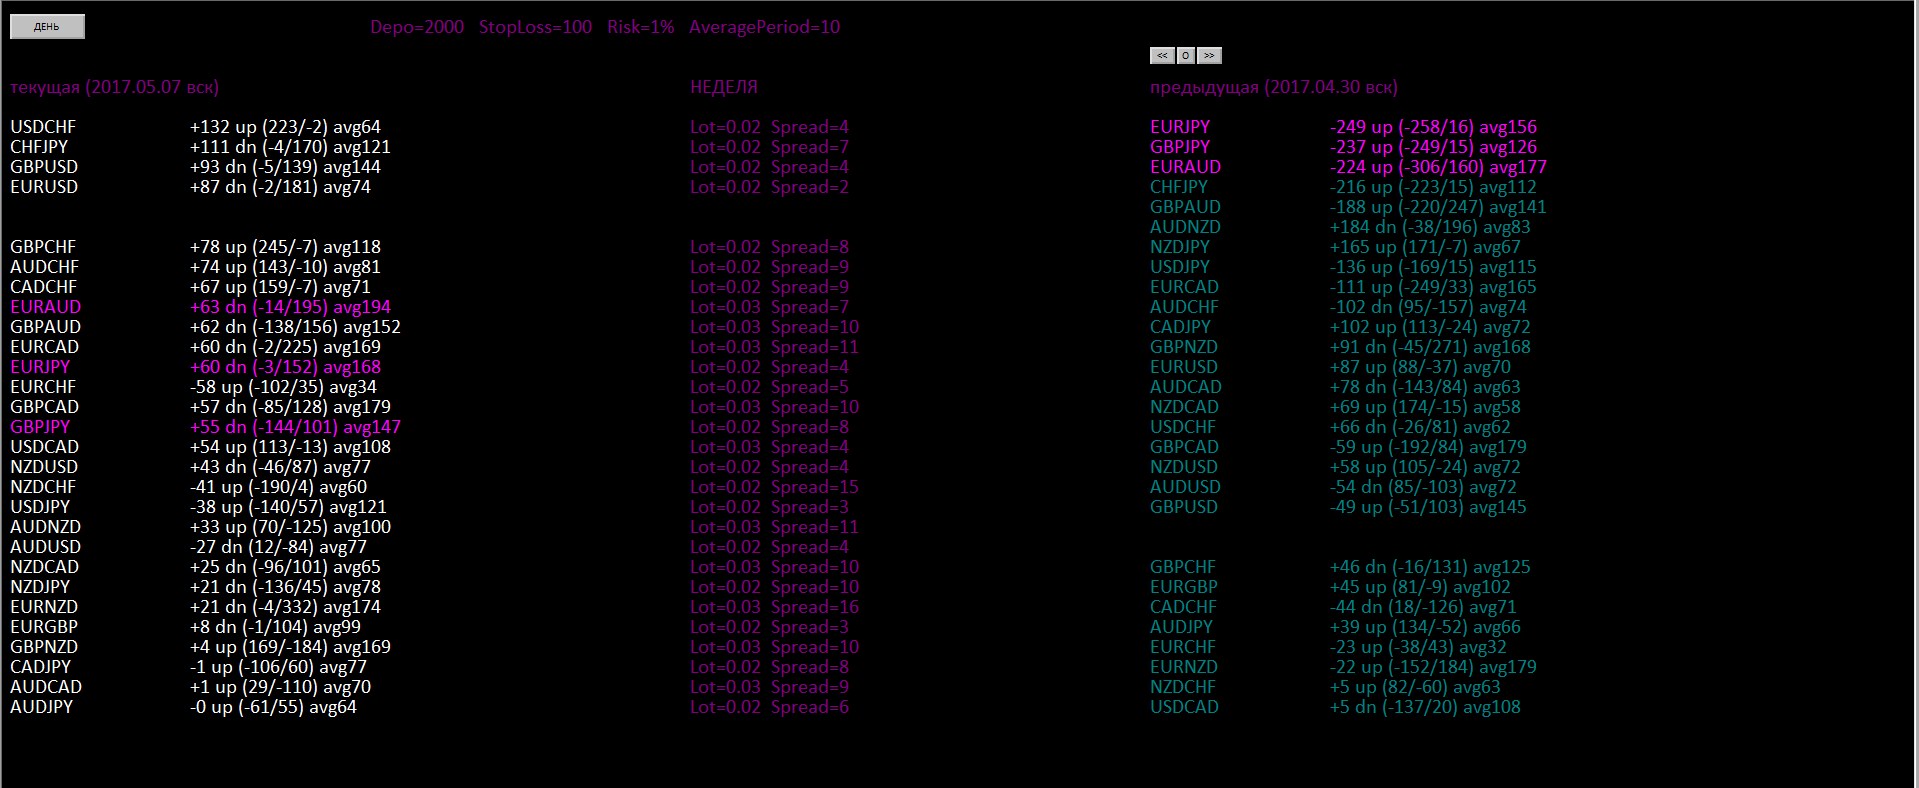Select the value +21 dn (-4/332) avg174
1919x788 pixels.
pyautogui.click(x=285, y=607)
